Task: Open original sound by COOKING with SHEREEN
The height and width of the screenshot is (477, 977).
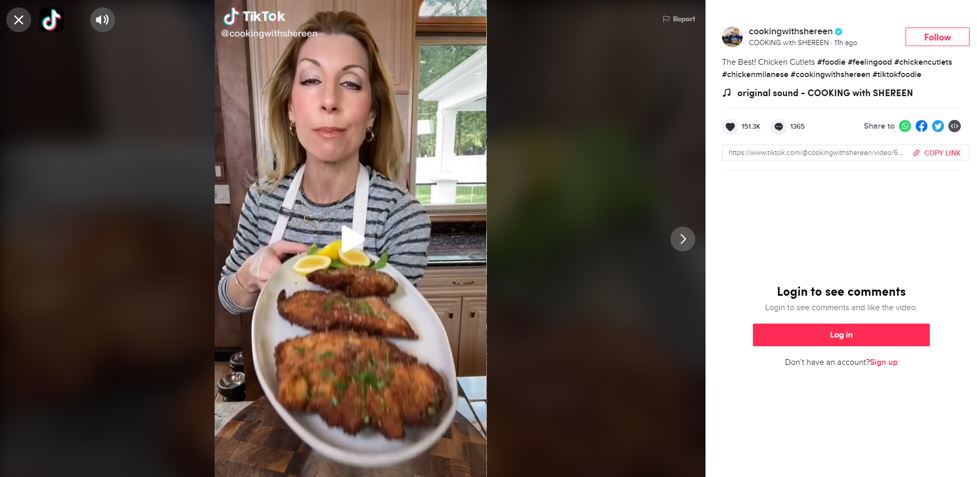Action: [x=824, y=93]
